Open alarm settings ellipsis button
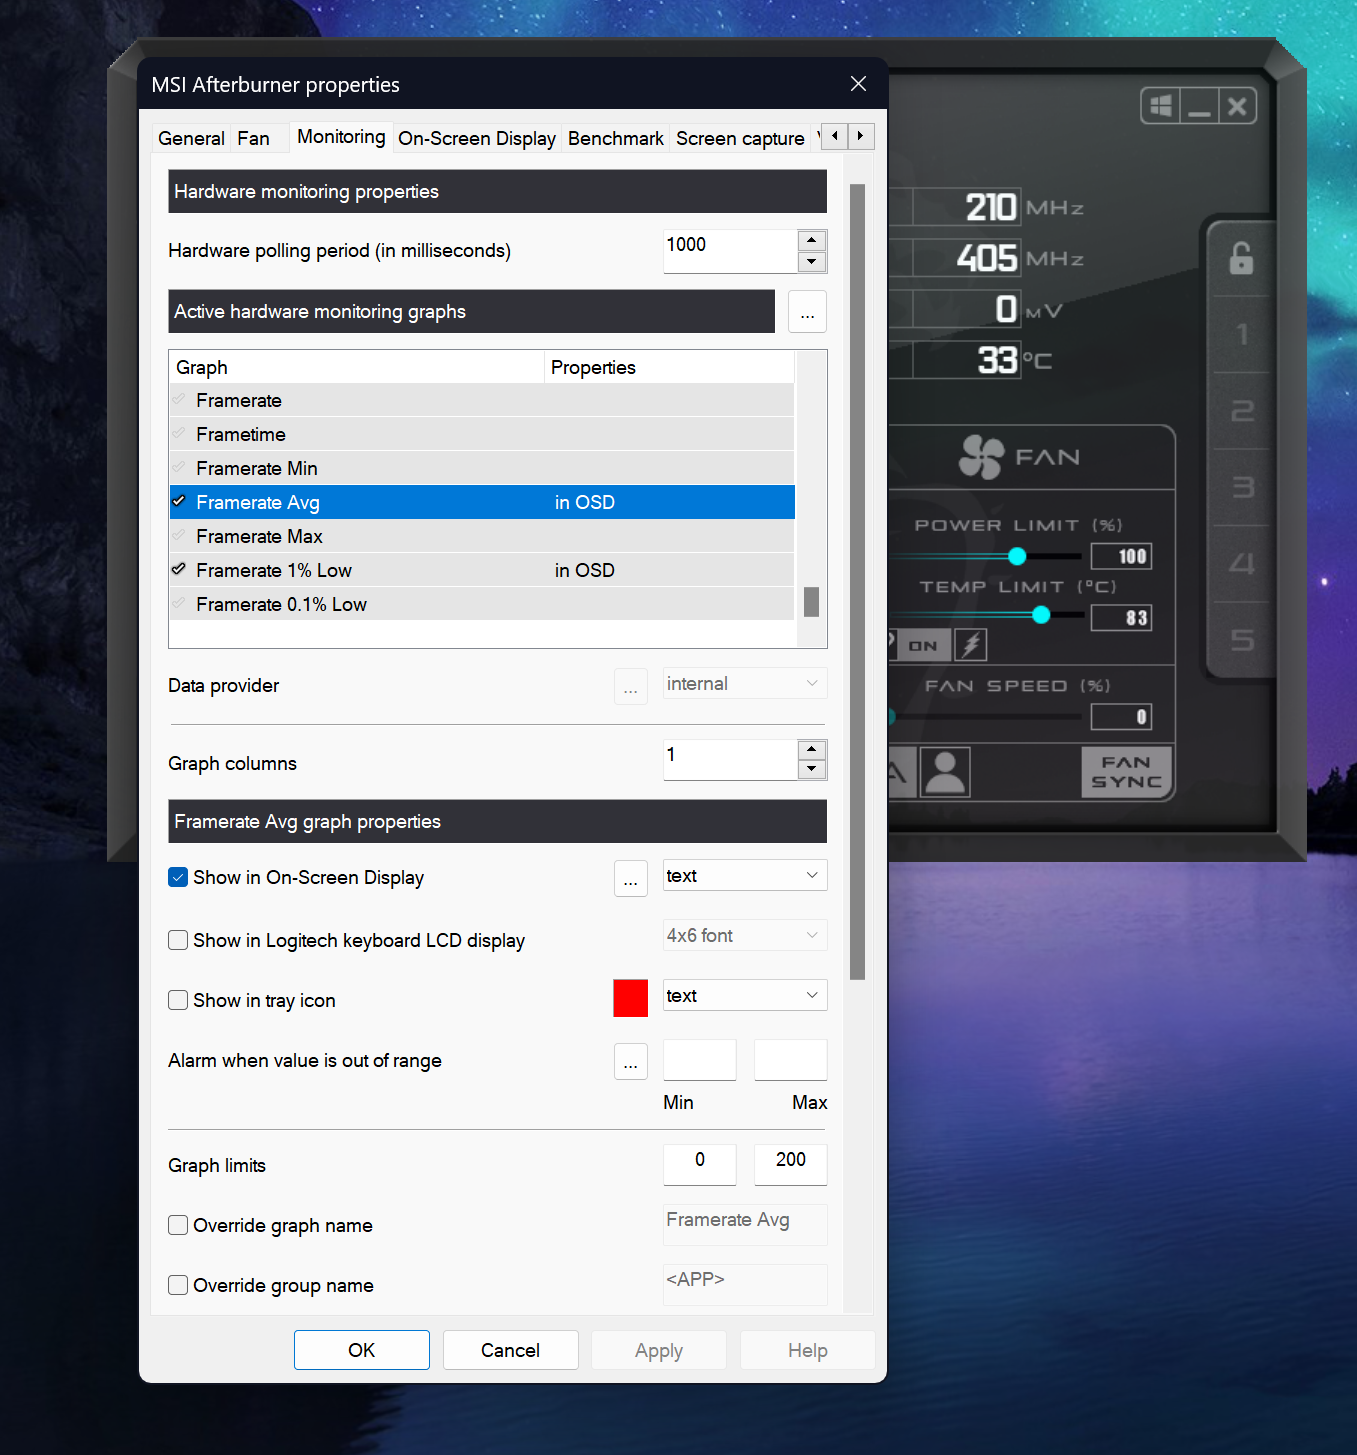Image resolution: width=1357 pixels, height=1455 pixels. [x=630, y=1061]
